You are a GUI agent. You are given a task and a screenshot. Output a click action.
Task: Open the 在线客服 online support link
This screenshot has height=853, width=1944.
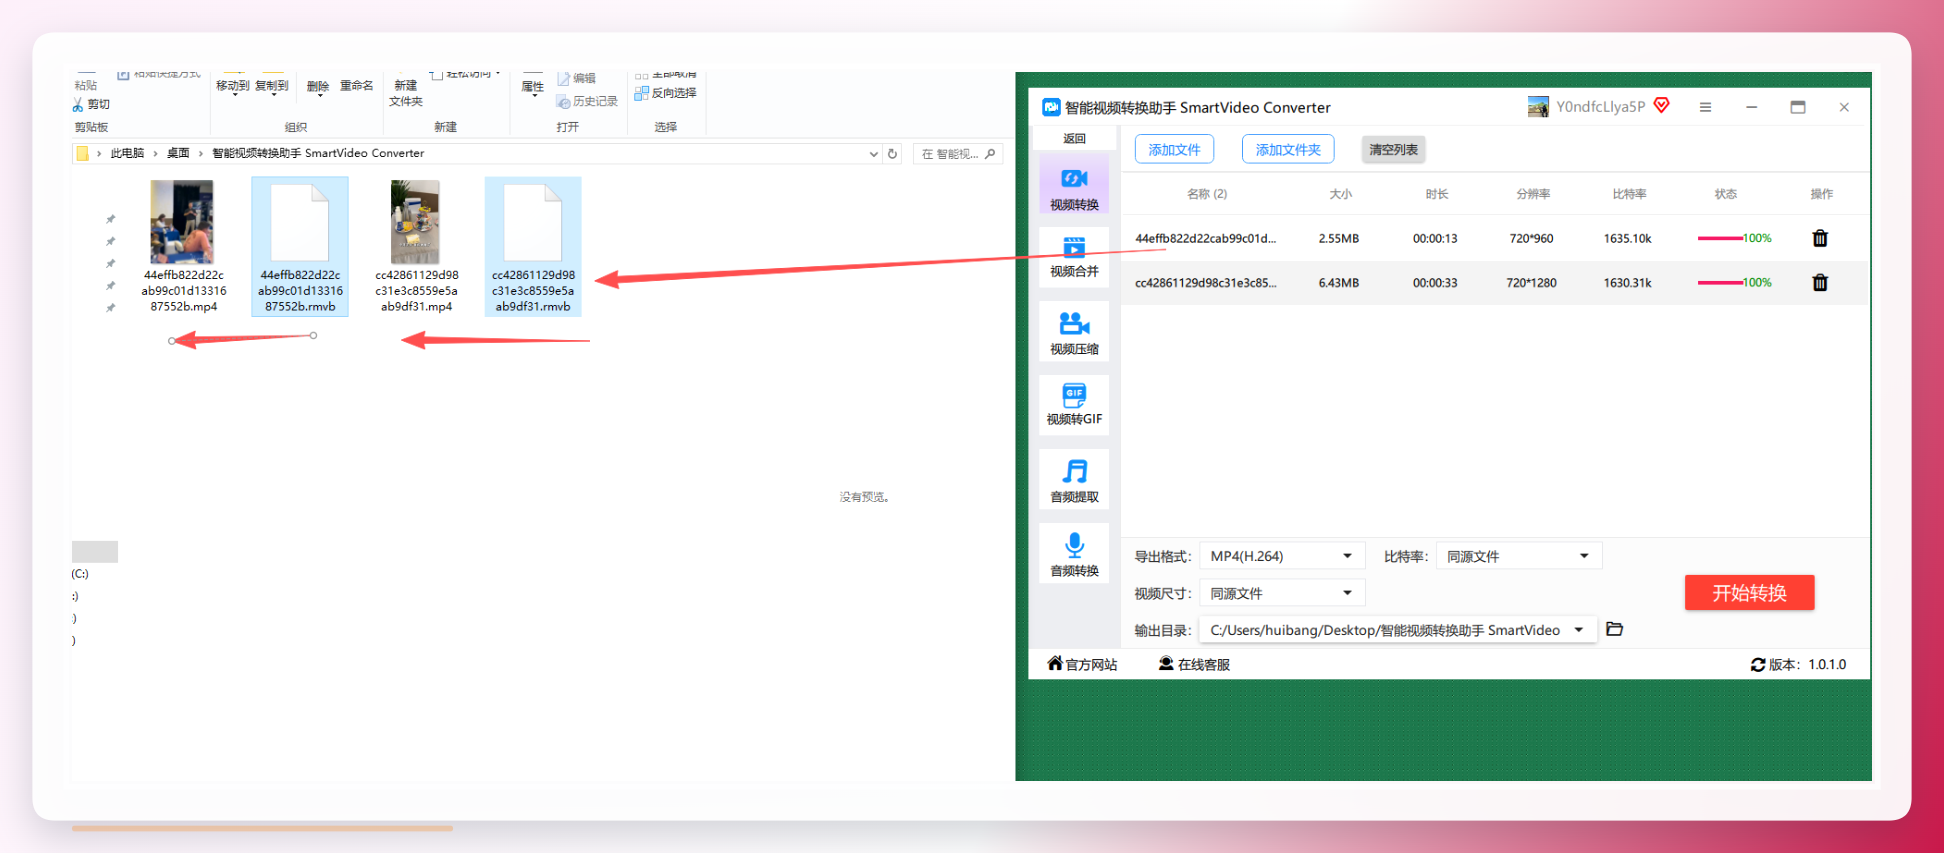point(1204,664)
